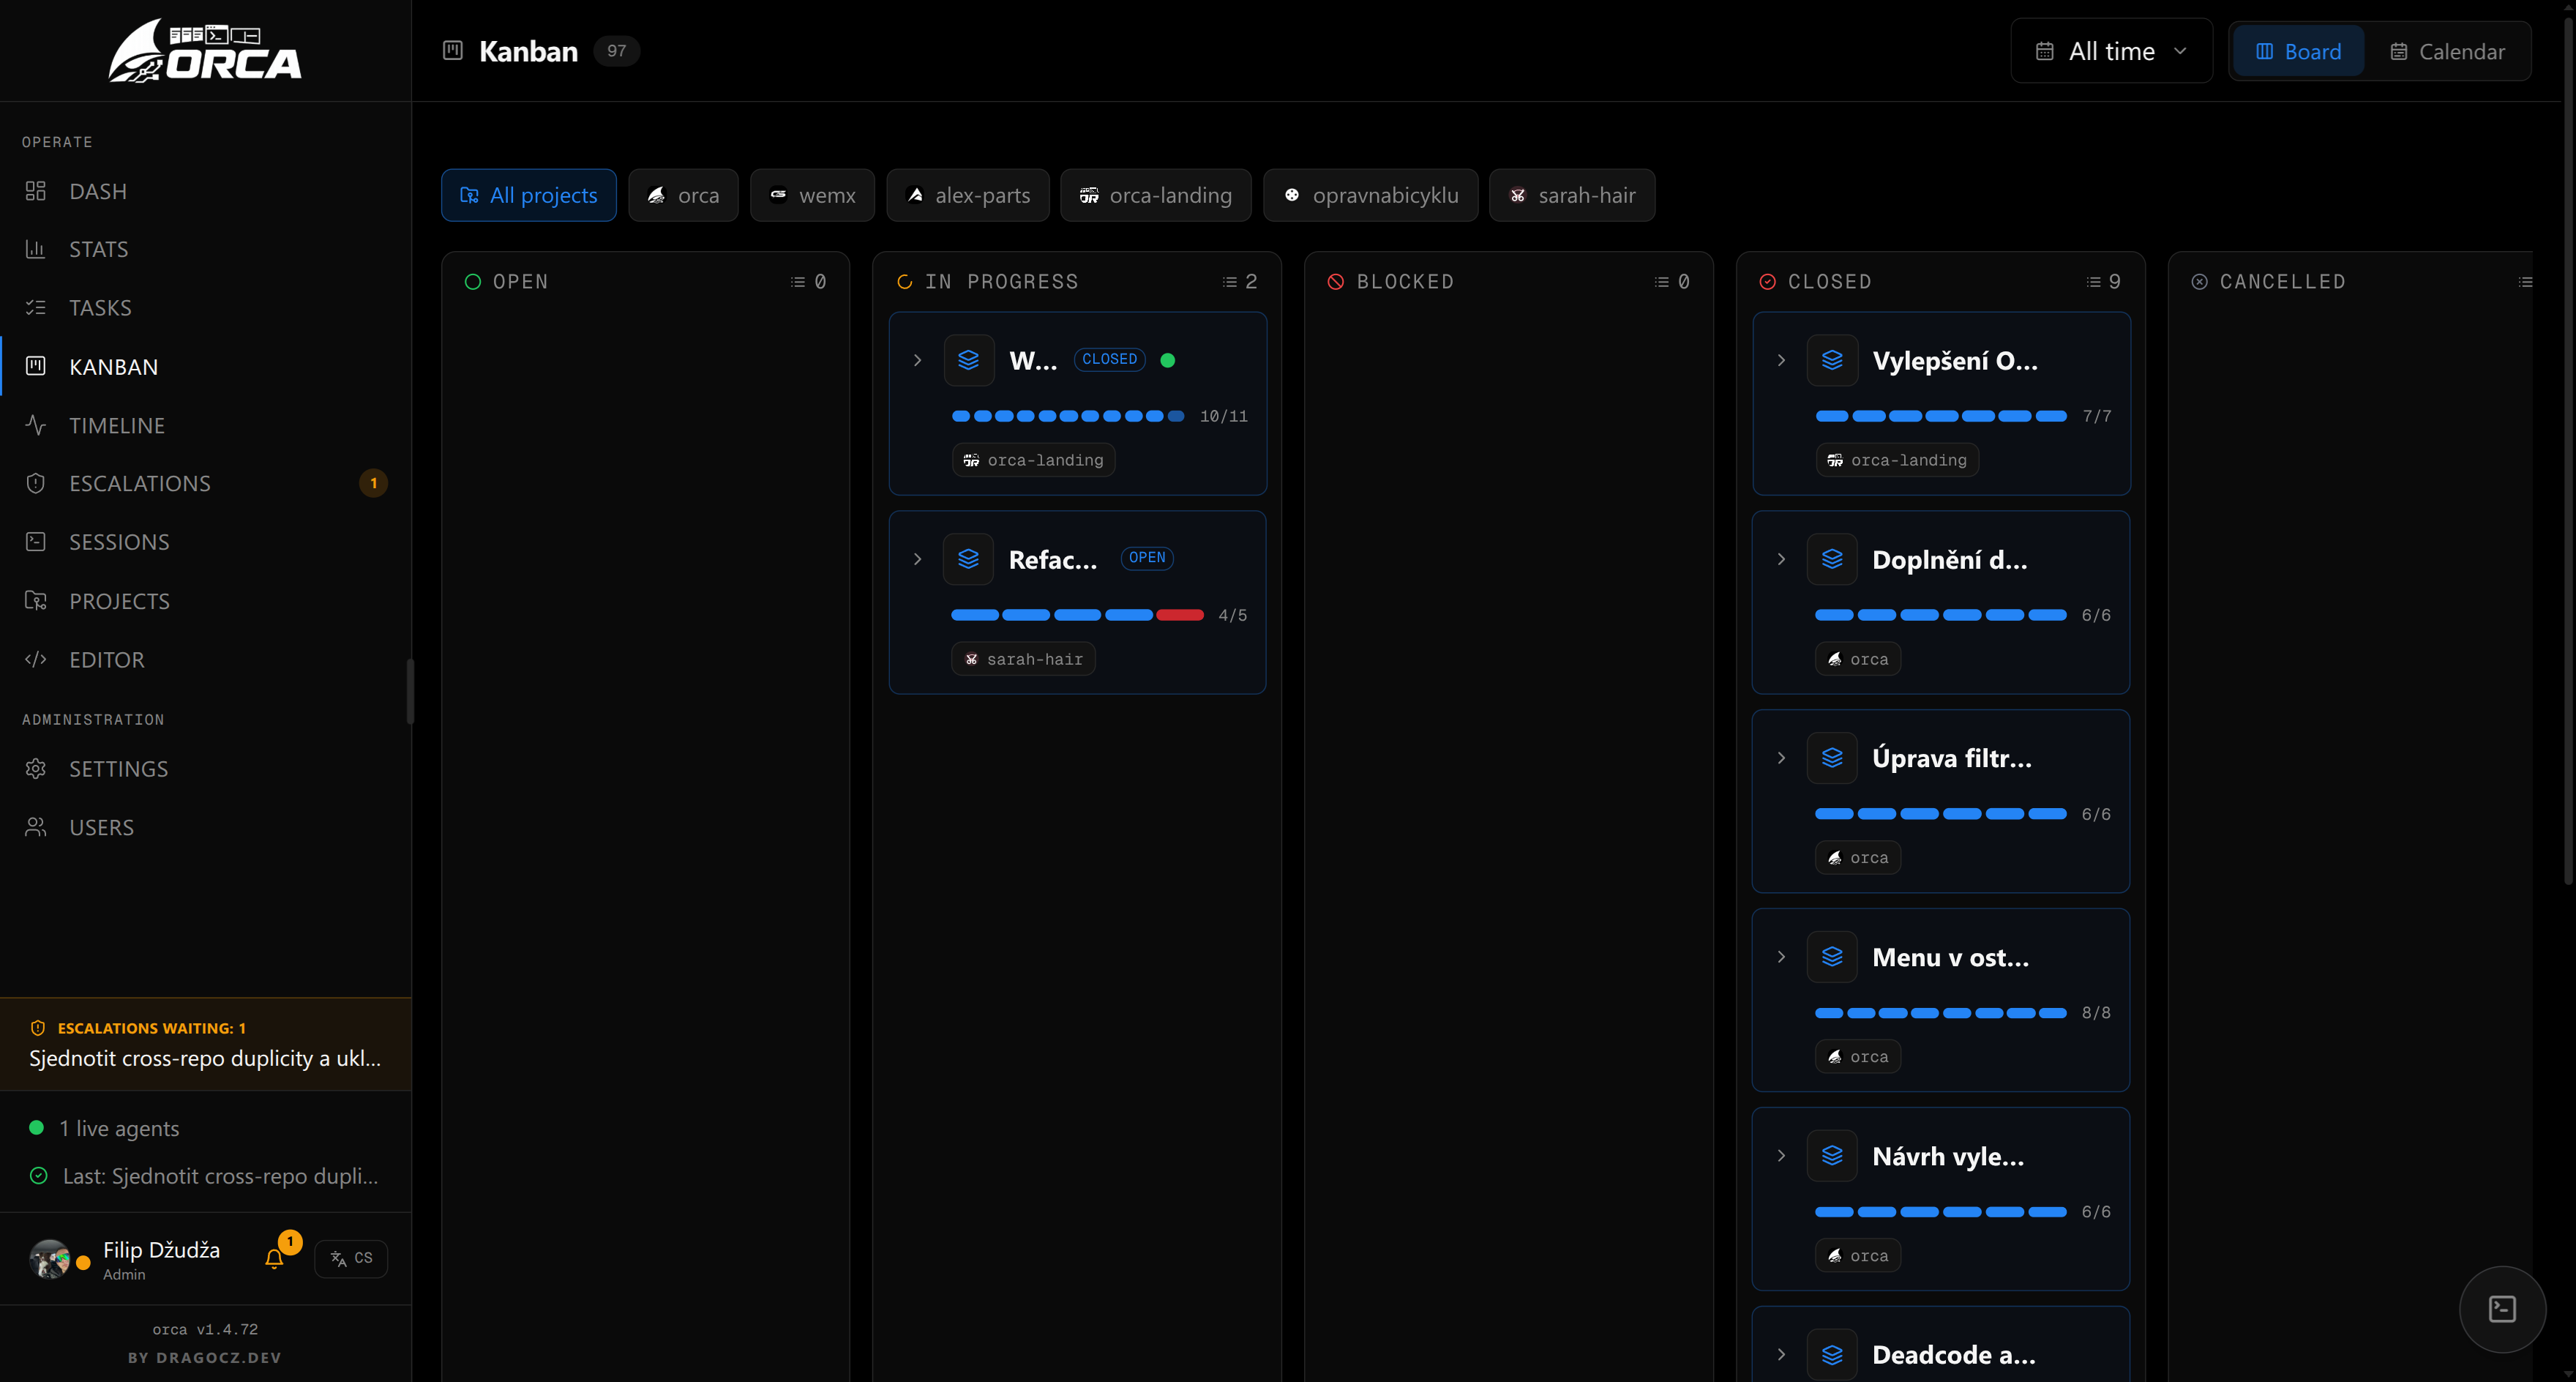Image resolution: width=2576 pixels, height=1382 pixels.
Task: Expand the Úprava filtr... card
Action: [1782, 758]
